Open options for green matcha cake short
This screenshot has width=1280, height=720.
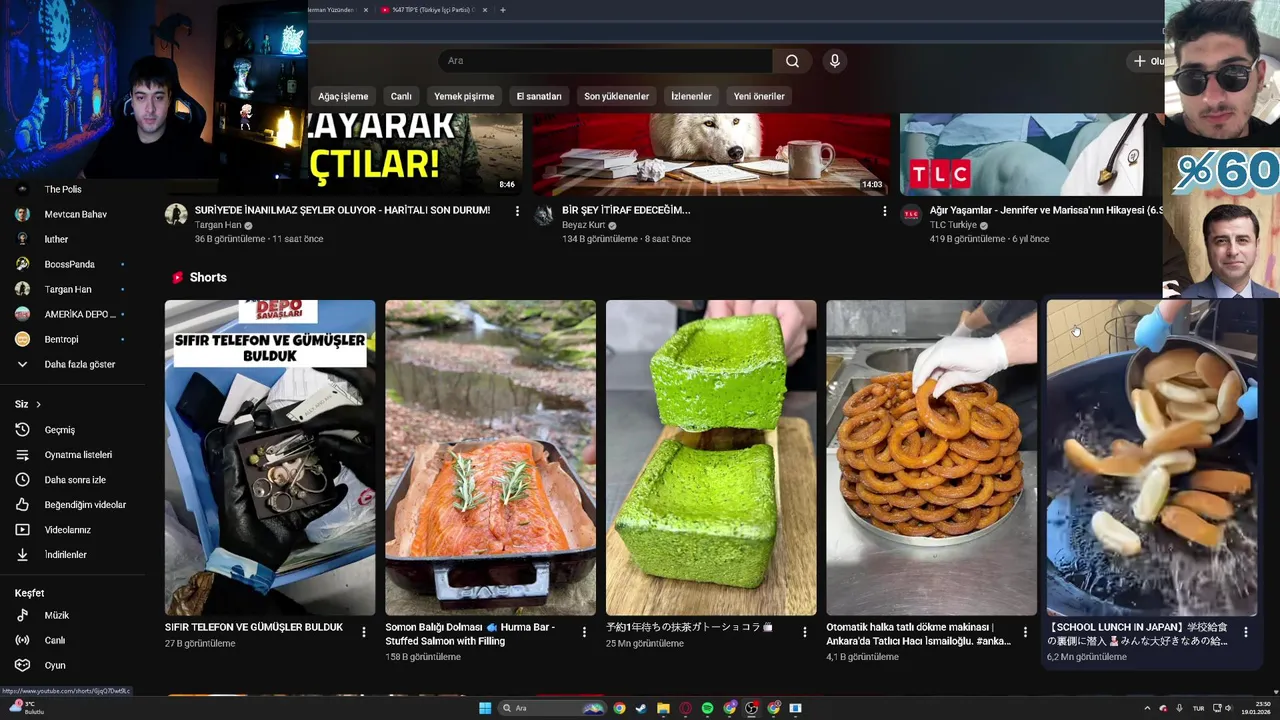(805, 632)
